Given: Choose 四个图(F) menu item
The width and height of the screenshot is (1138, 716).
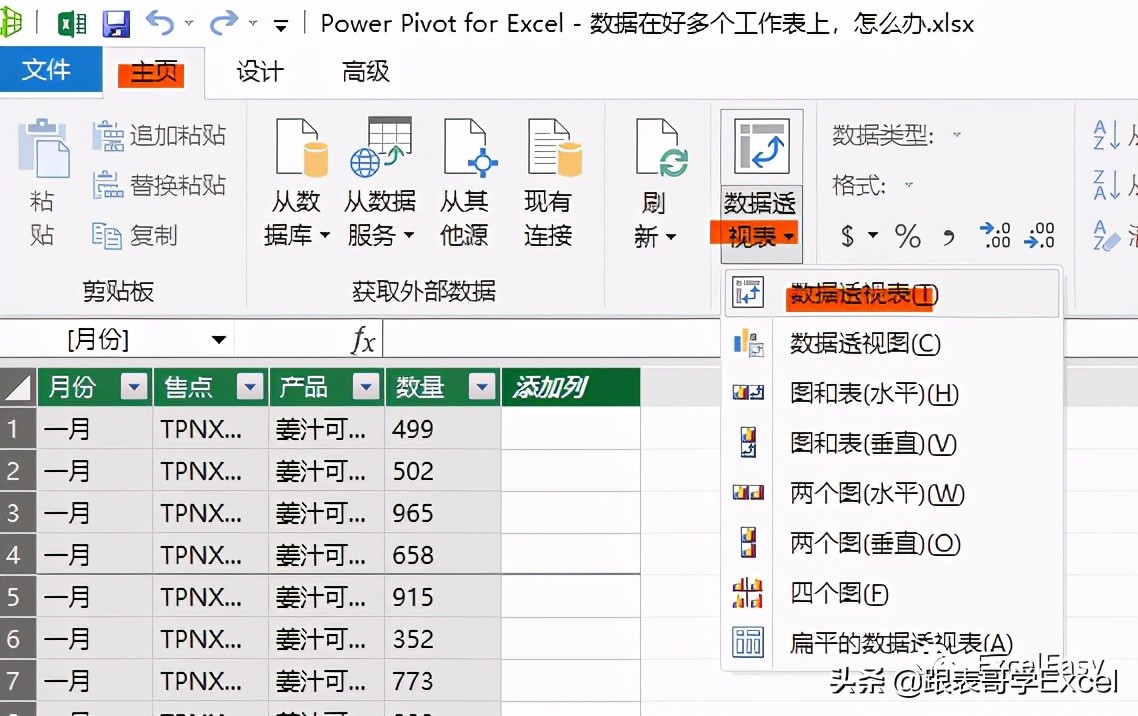Looking at the screenshot, I should coord(893,593).
